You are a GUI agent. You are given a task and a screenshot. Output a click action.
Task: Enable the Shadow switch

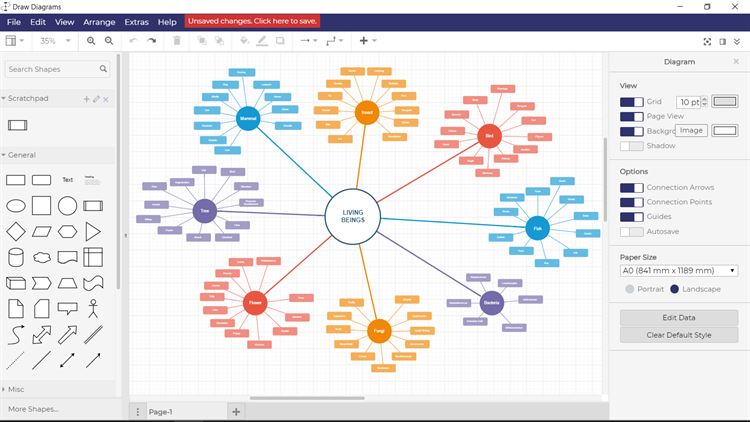click(x=631, y=146)
